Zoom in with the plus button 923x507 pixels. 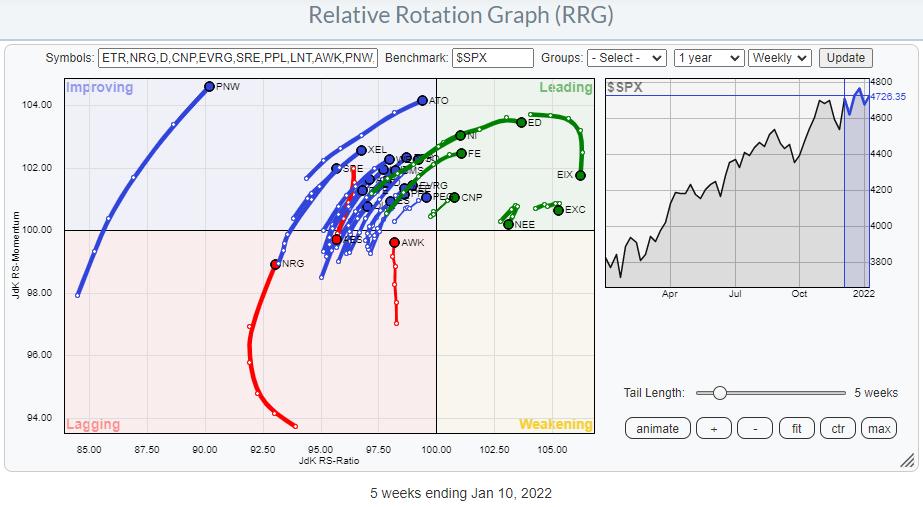coord(714,428)
